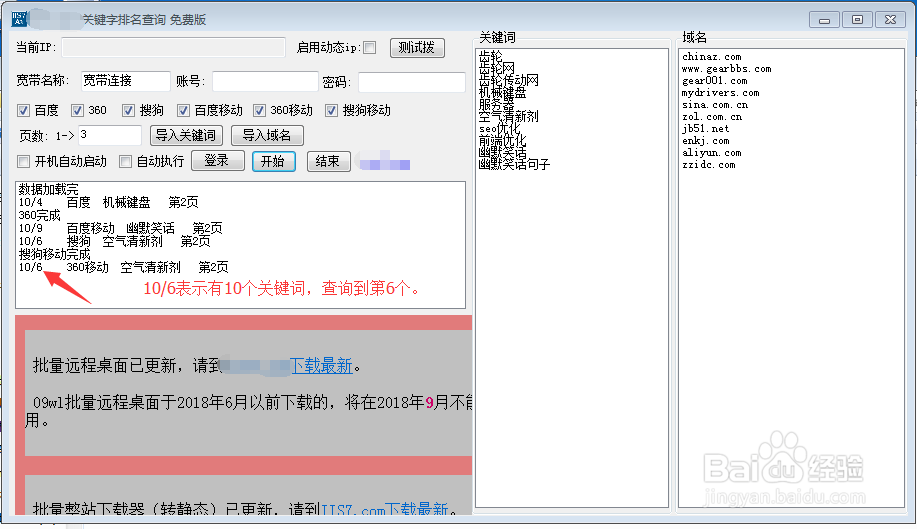
Task: Select domain www.gearbbs.com
Action: click(726, 68)
